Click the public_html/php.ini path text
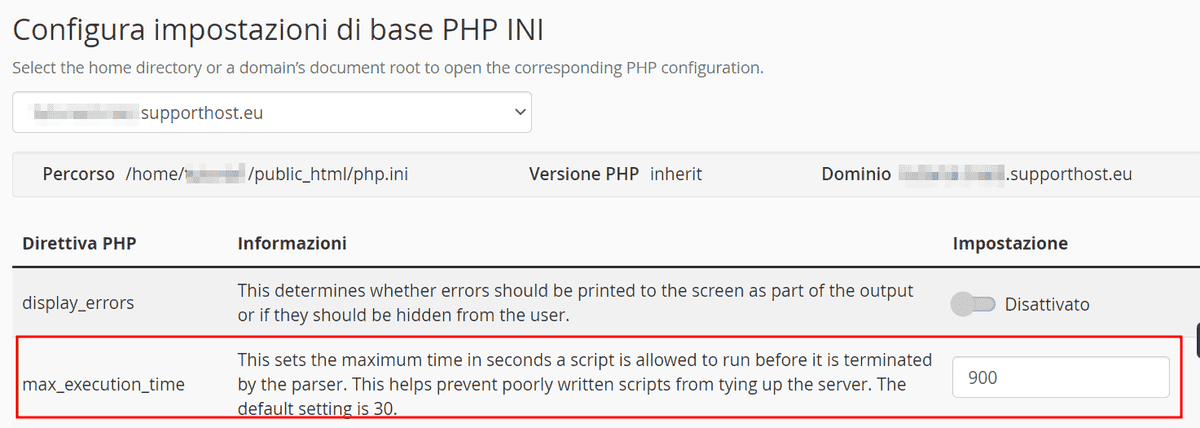This screenshot has height=428, width=1200. point(328,174)
